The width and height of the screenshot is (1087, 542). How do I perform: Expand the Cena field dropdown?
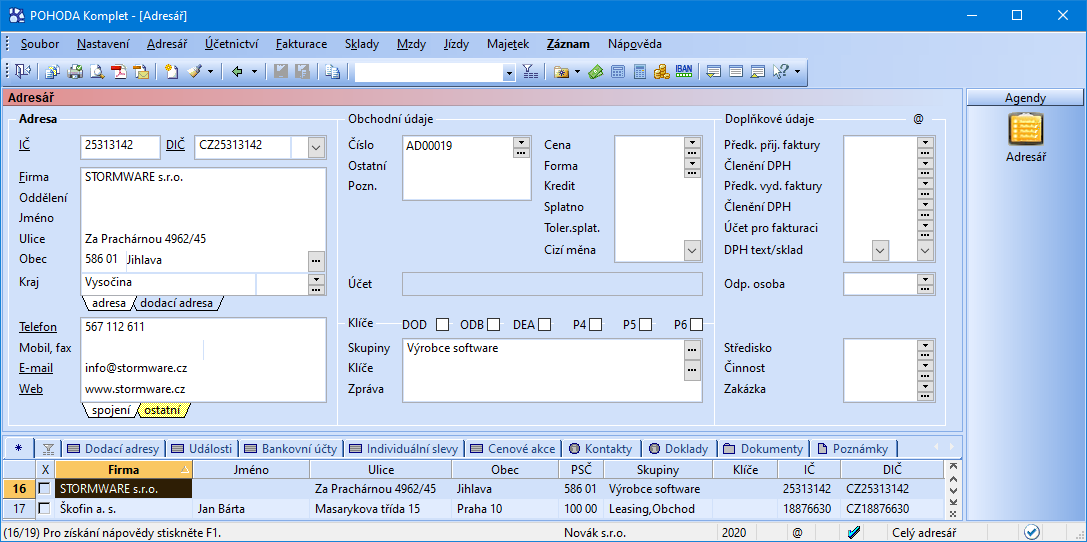coord(692,143)
